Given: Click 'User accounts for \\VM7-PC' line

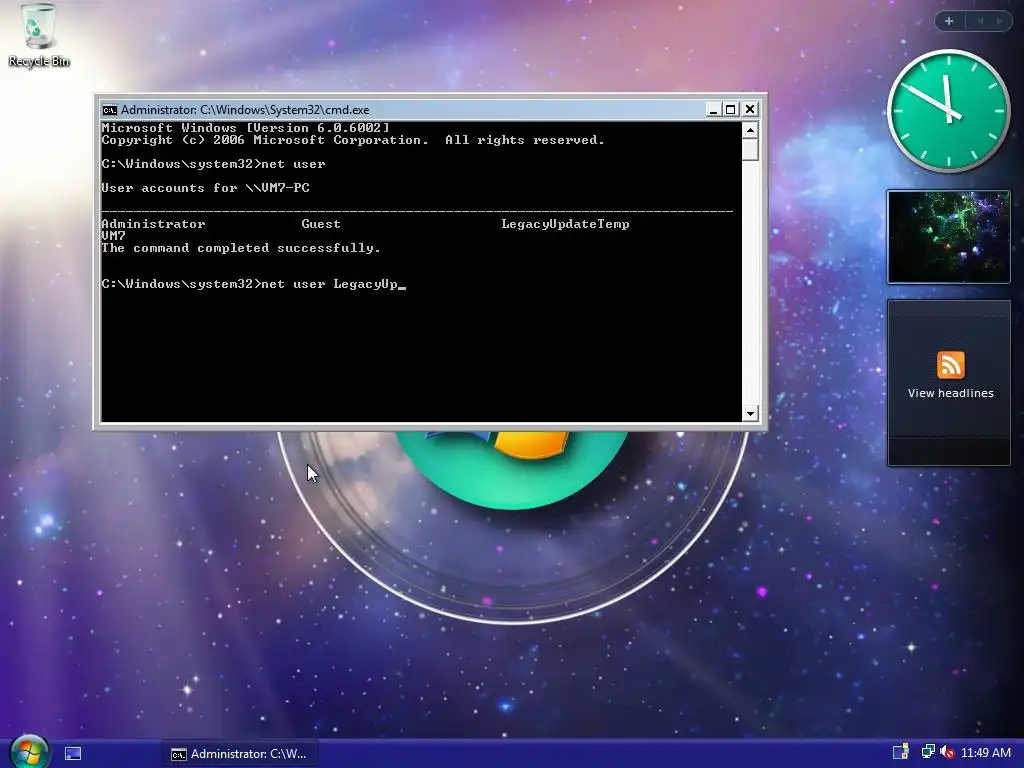Looking at the screenshot, I should coord(206,188).
